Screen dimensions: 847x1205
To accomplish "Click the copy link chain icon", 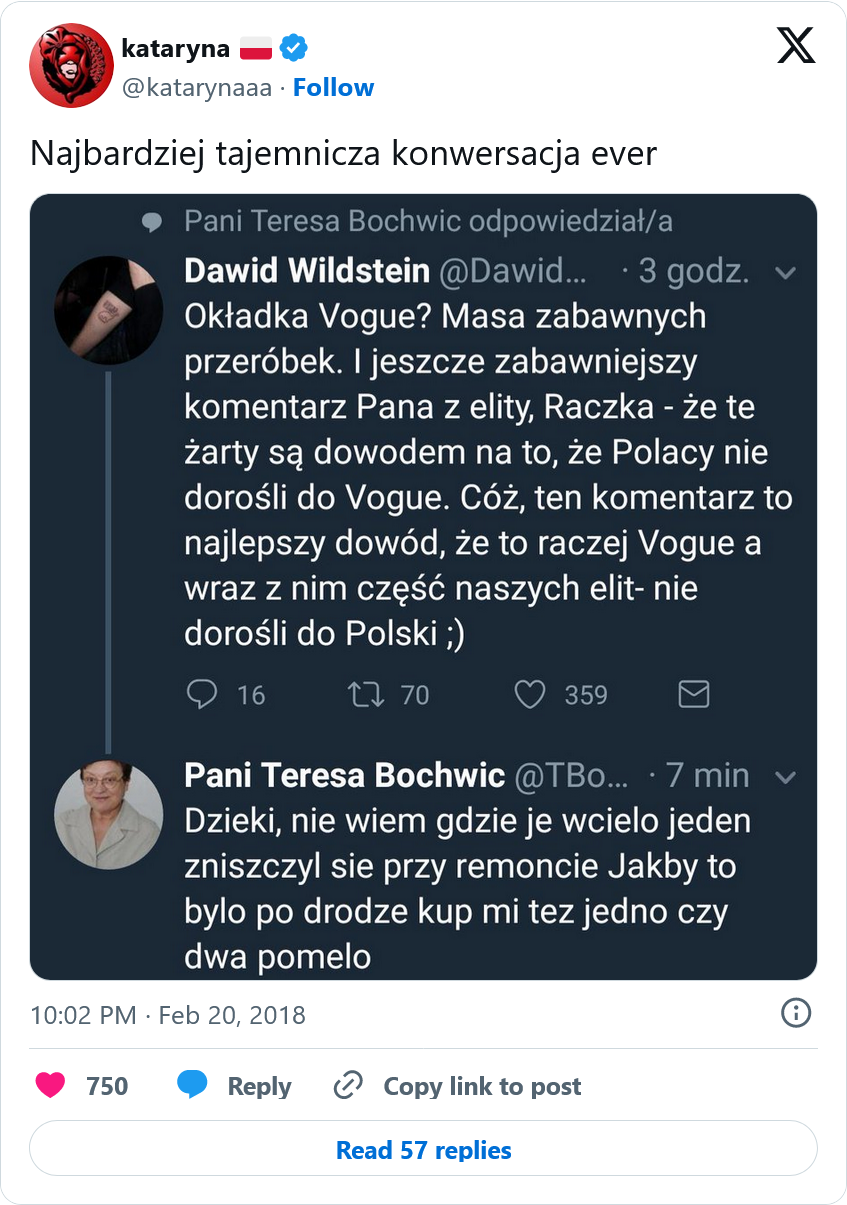I will [x=347, y=1086].
